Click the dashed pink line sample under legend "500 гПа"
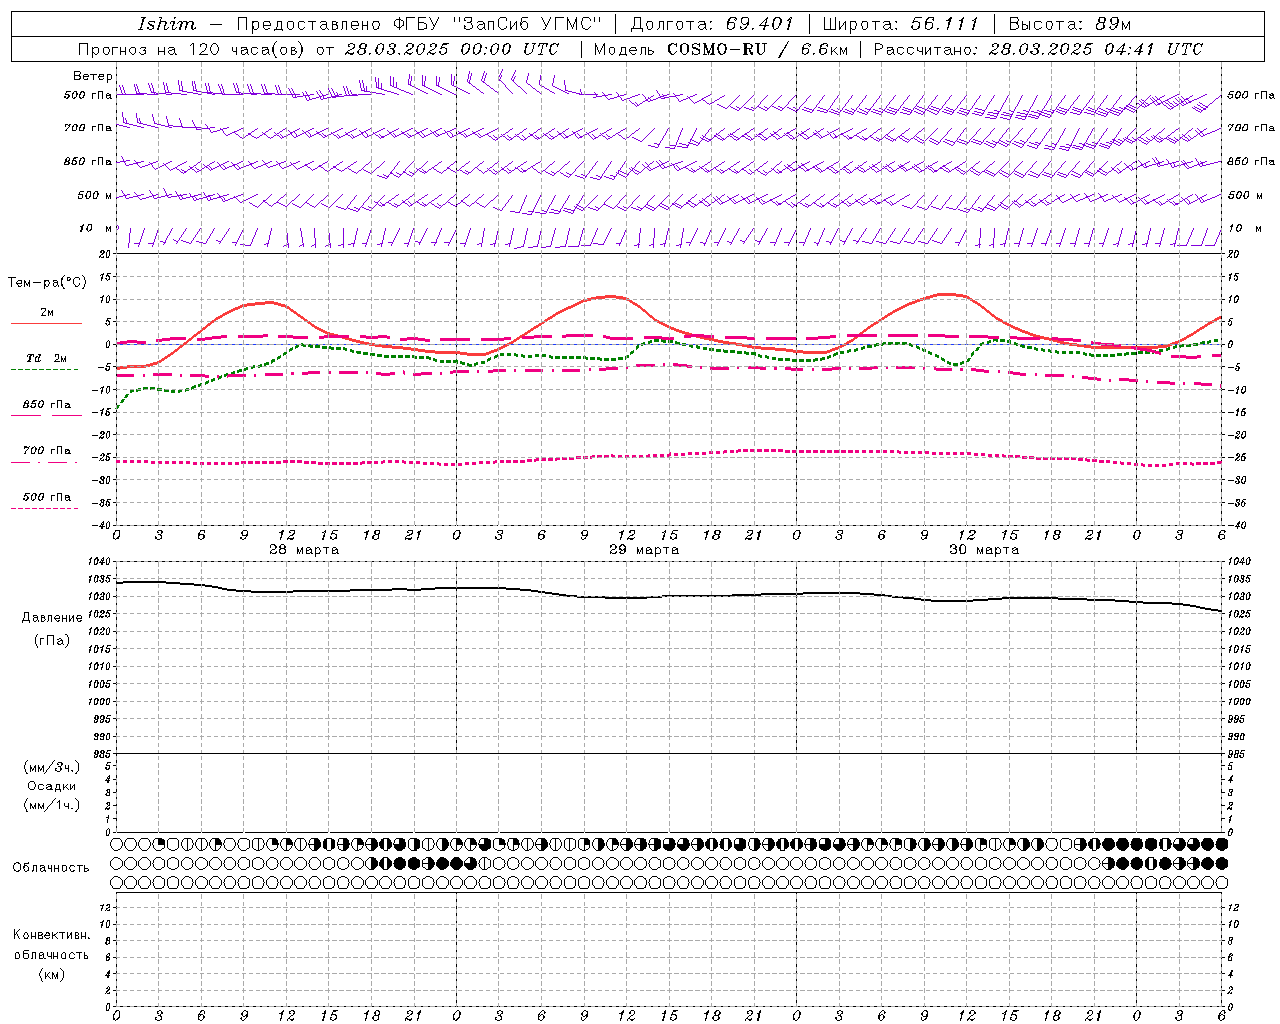The height and width of the screenshot is (1024, 1280). (45, 508)
